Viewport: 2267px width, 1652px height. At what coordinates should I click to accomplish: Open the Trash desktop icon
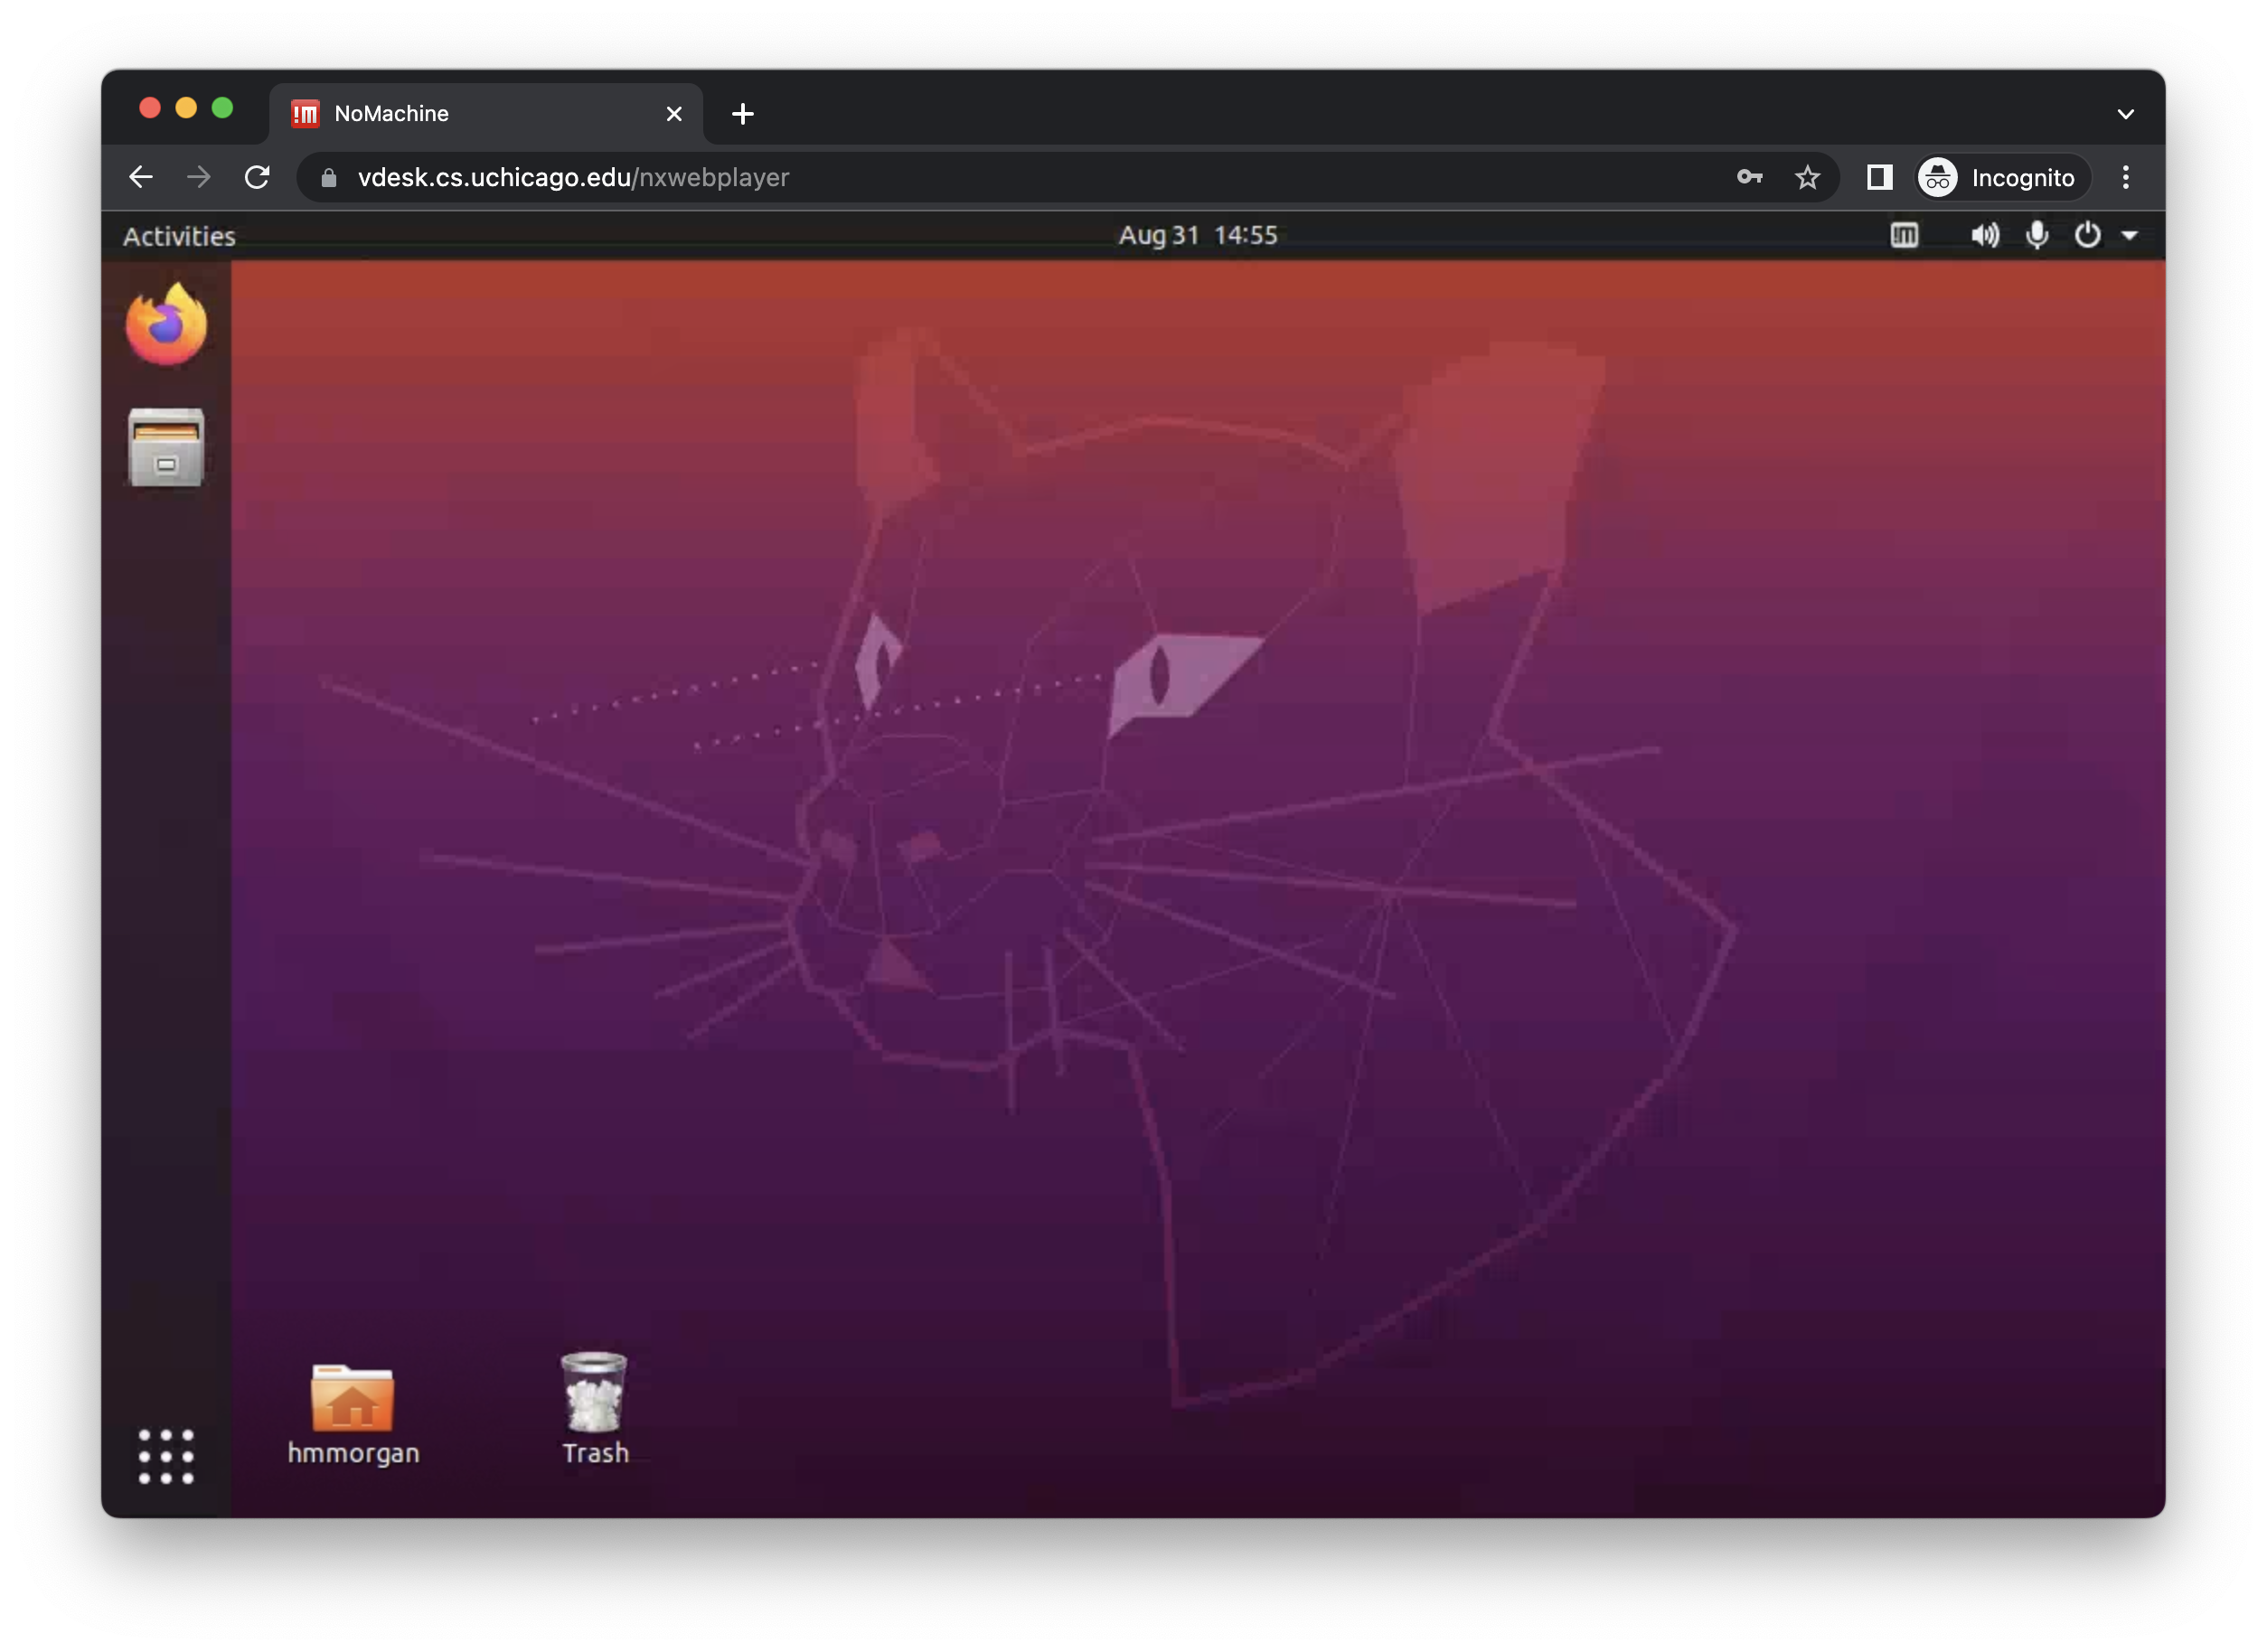(594, 1395)
